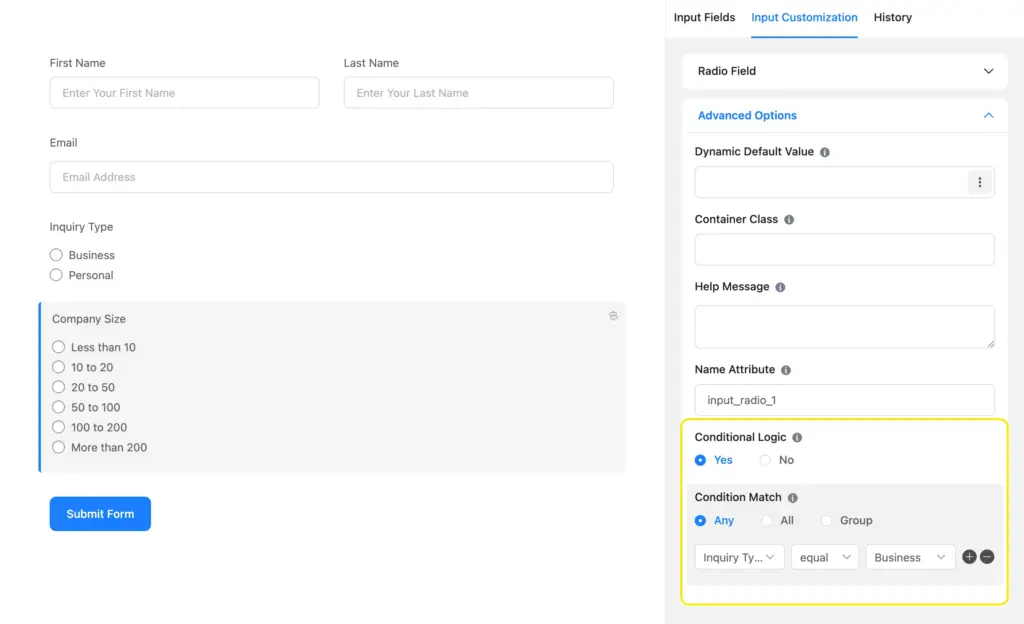Screen dimensions: 1024x624
Task: Remove the condition with the minus icon
Action: point(987,557)
